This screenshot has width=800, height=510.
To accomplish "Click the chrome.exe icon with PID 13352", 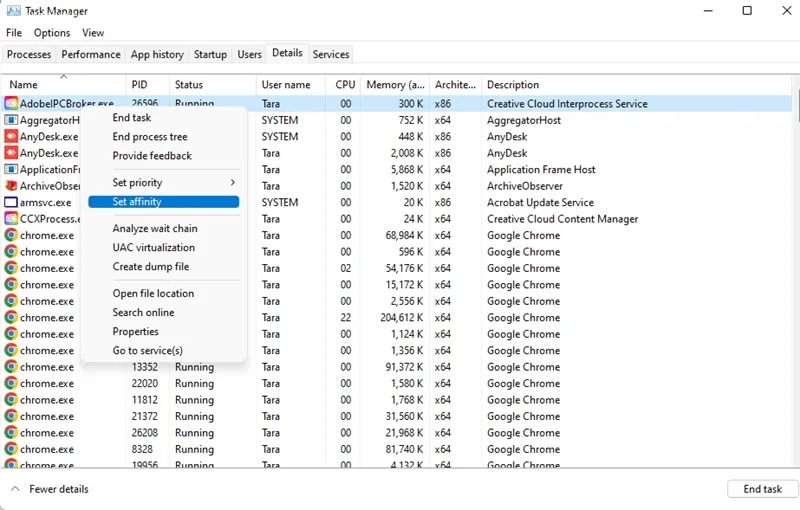I will pyautogui.click(x=11, y=367).
